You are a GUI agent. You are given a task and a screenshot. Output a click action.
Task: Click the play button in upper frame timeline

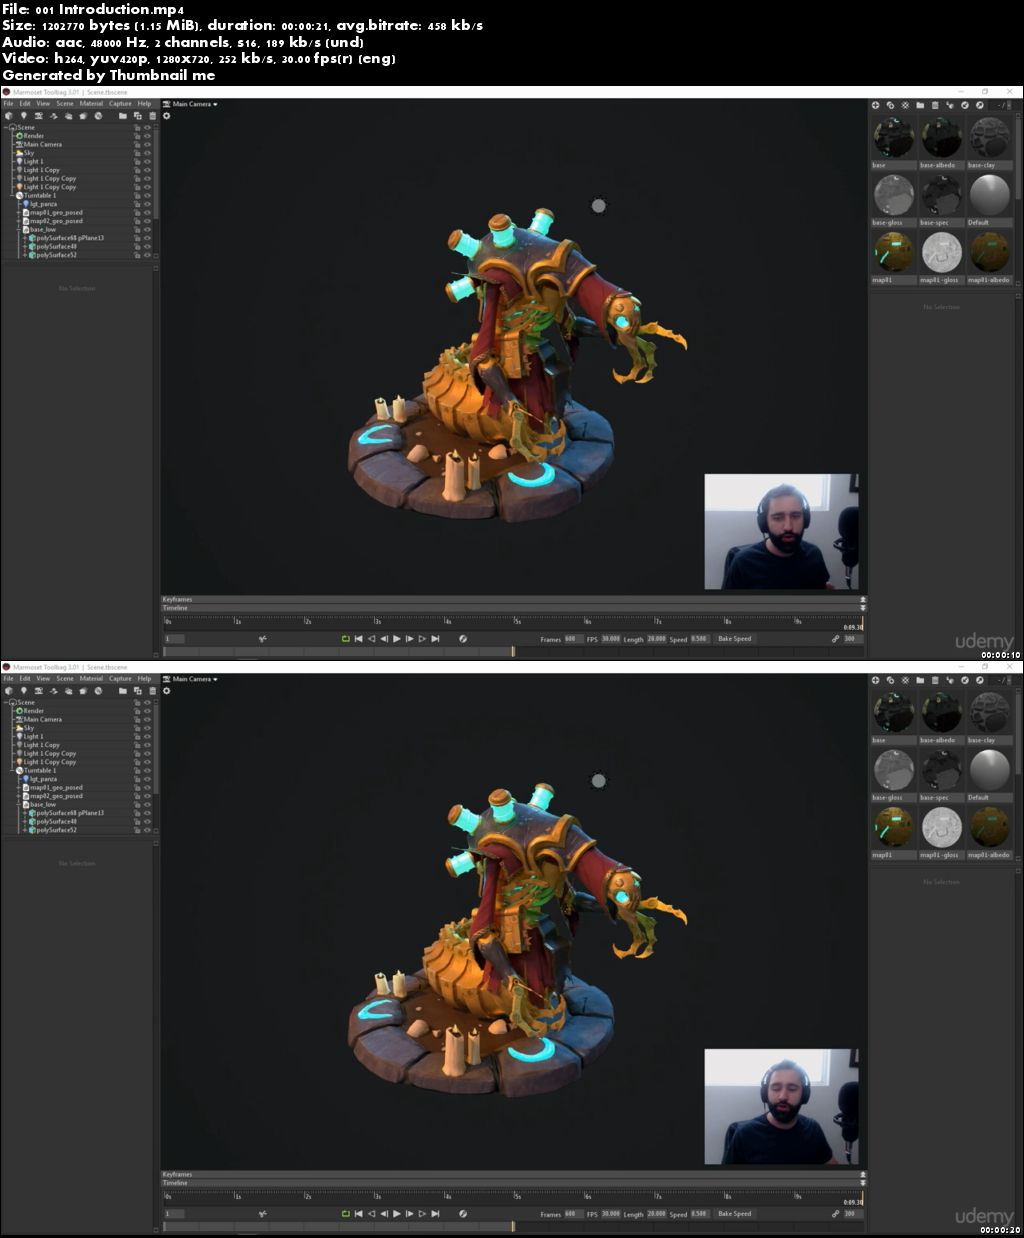click(x=397, y=638)
